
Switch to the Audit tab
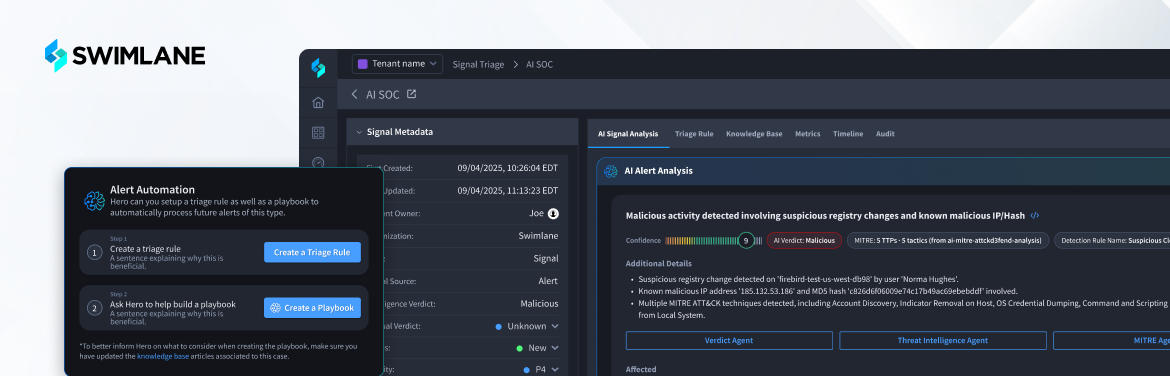point(885,134)
